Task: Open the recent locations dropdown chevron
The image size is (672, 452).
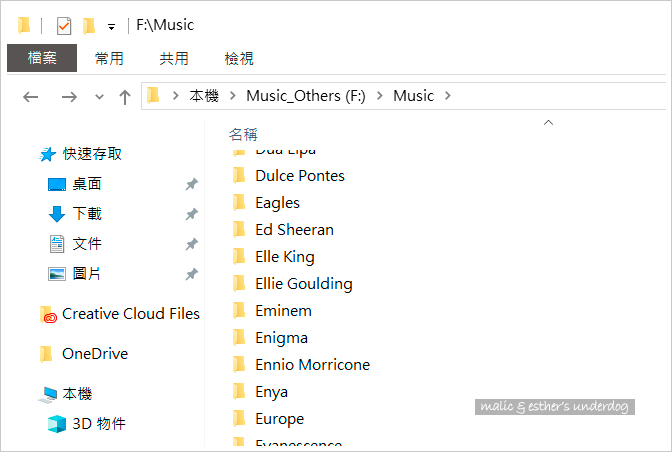Action: tap(99, 97)
